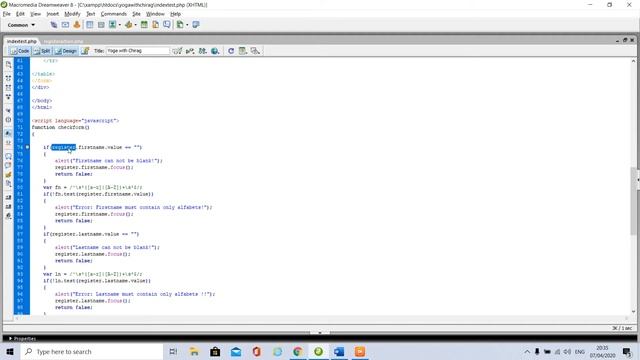Open the Modify menu
The width and height of the screenshot is (640, 360).
[72, 14]
